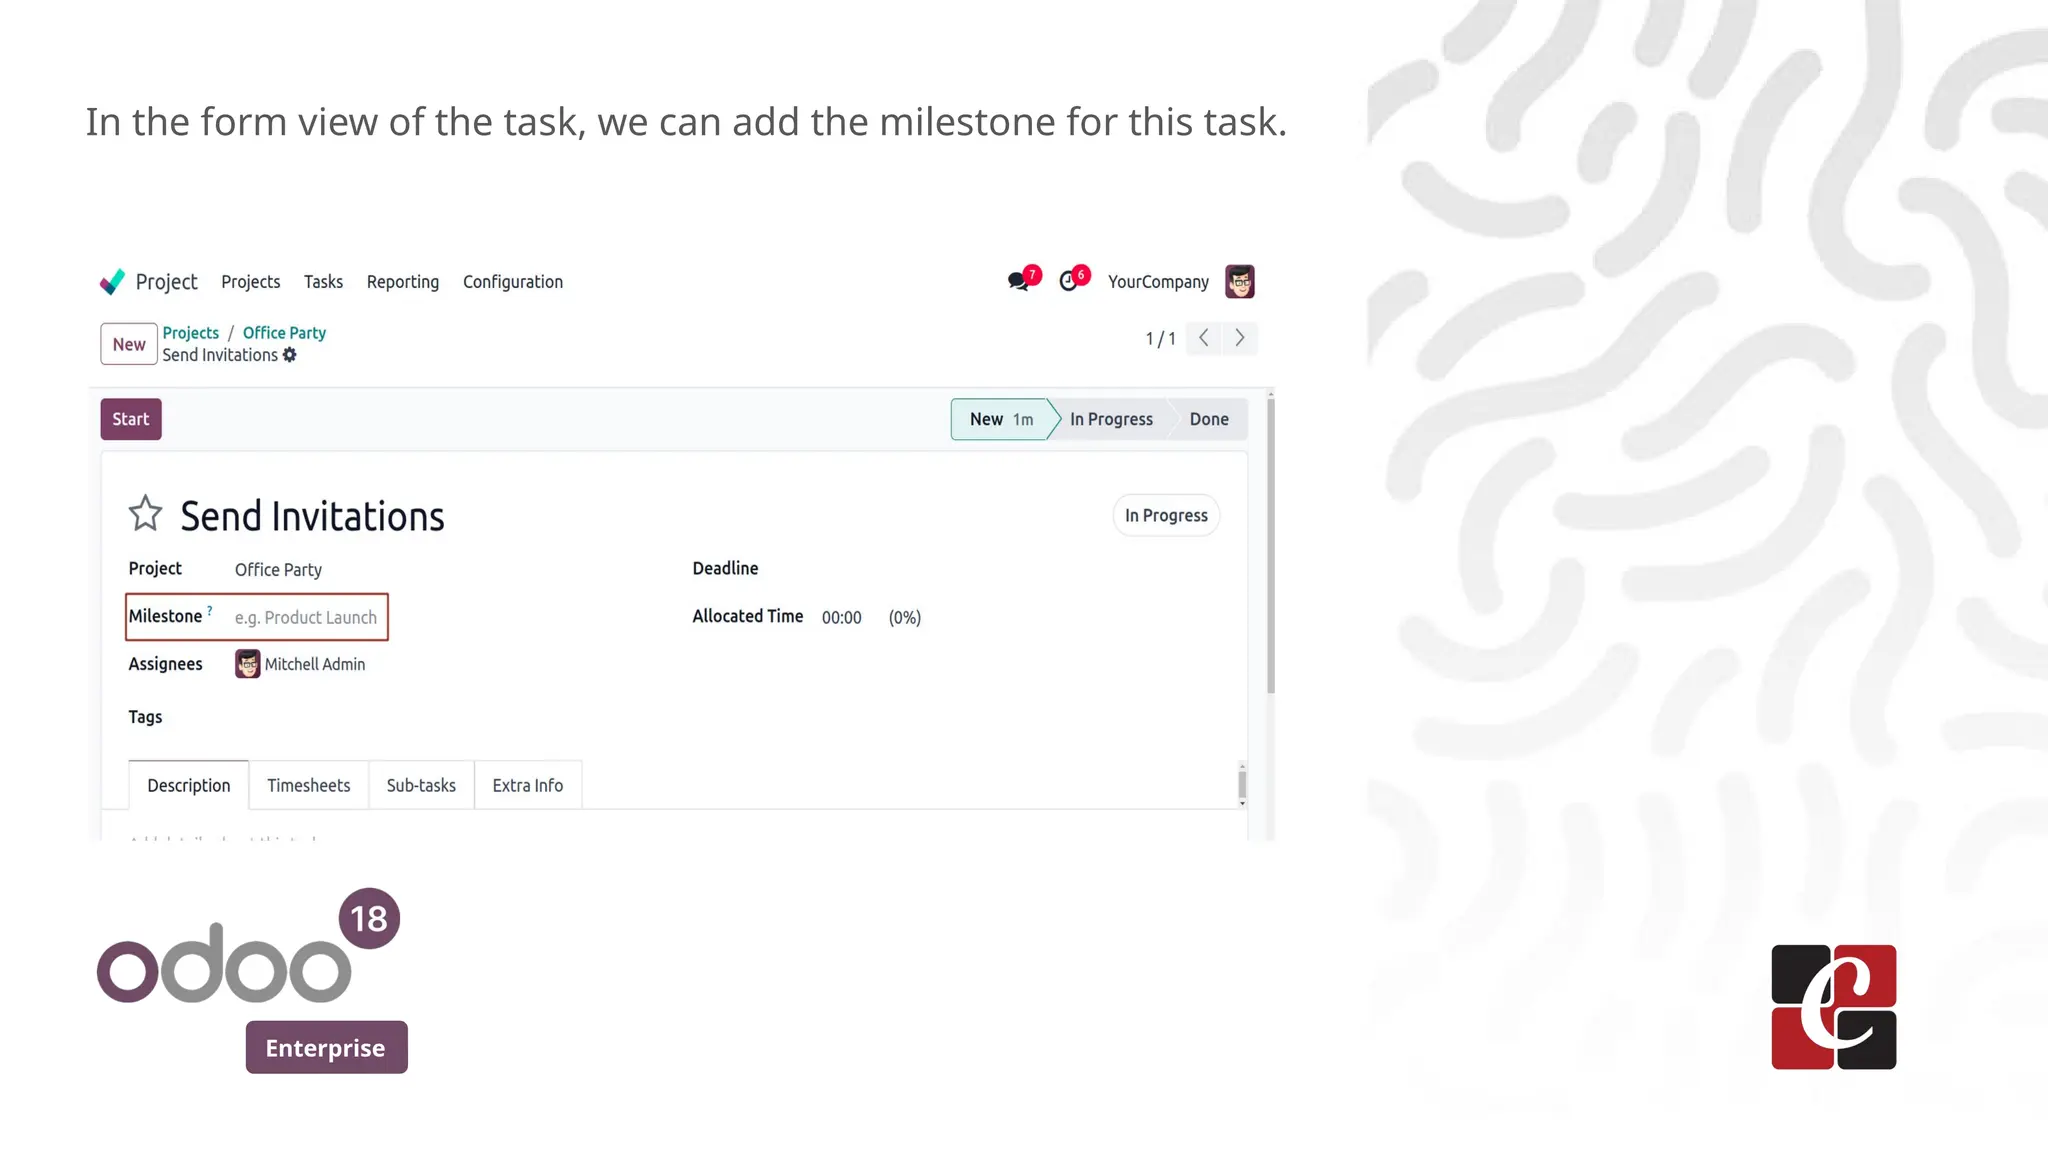This screenshot has width=2048, height=1152.
Task: Click the Mitchell Admin assignee avatar
Action: (247, 664)
